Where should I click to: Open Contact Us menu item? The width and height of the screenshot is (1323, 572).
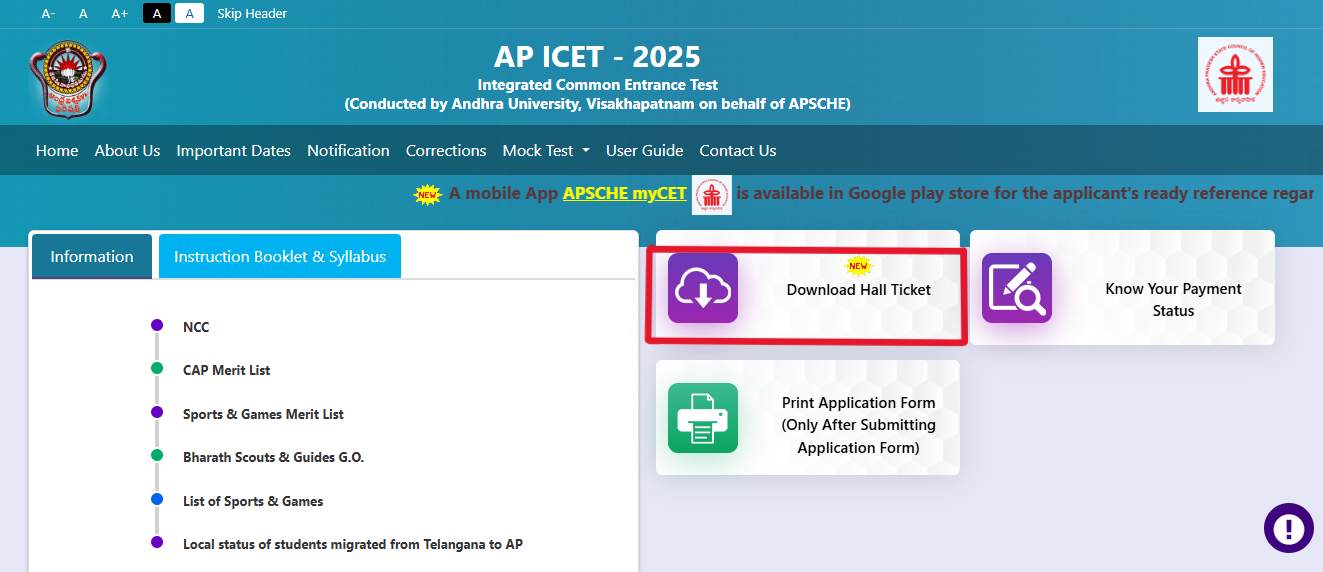tap(738, 150)
